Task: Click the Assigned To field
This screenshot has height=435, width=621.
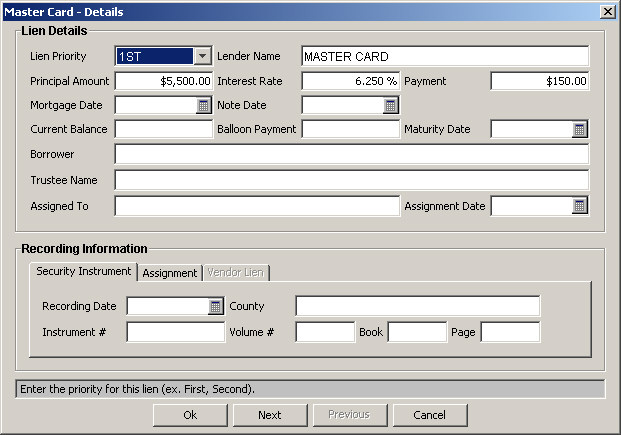Action: click(257, 206)
